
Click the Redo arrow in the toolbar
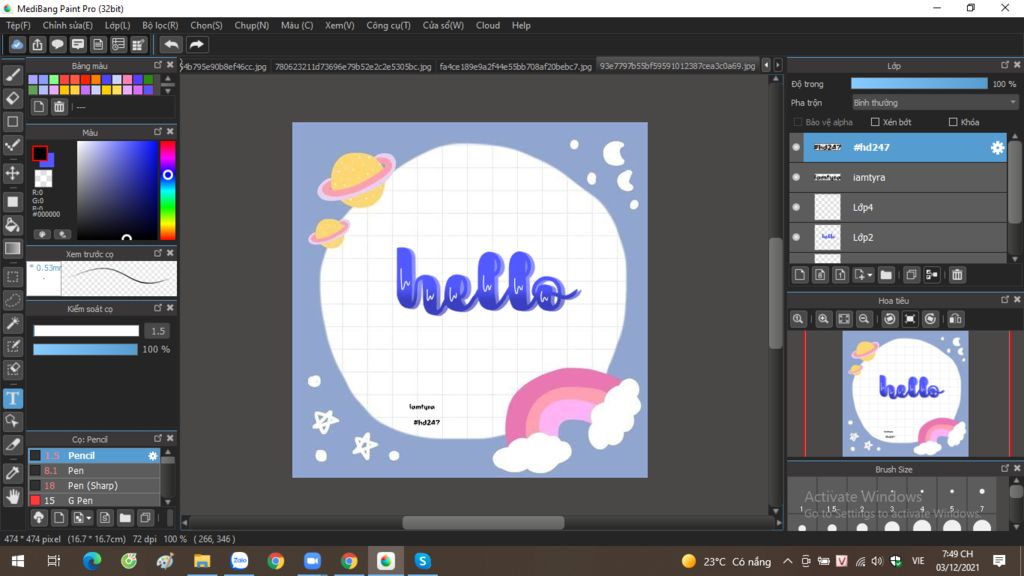[x=196, y=44]
